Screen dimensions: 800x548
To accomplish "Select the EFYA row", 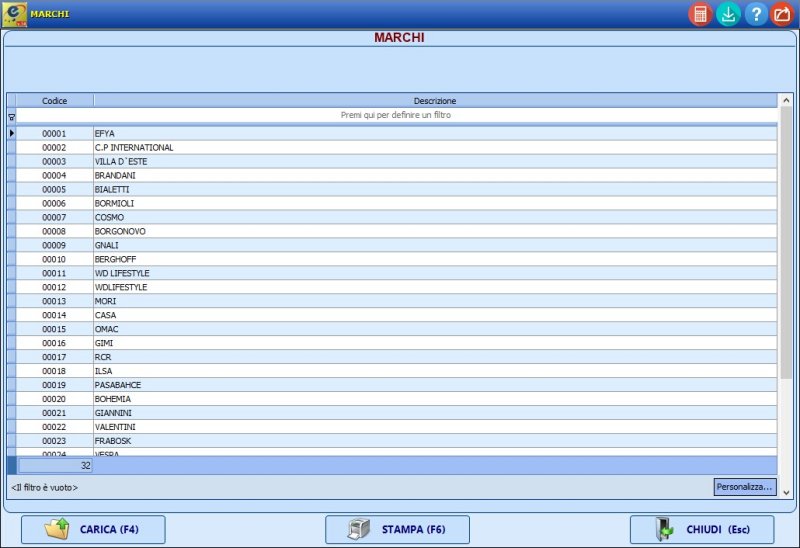I will (x=396, y=133).
